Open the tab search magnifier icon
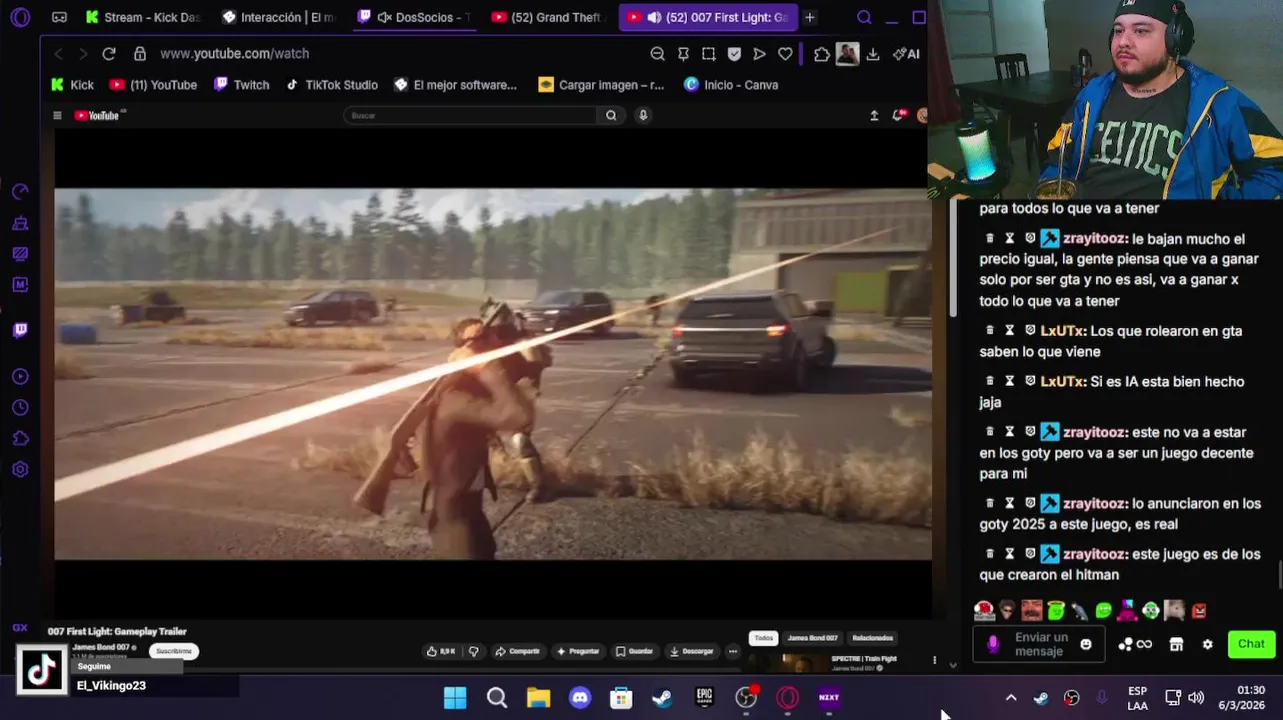 point(864,17)
